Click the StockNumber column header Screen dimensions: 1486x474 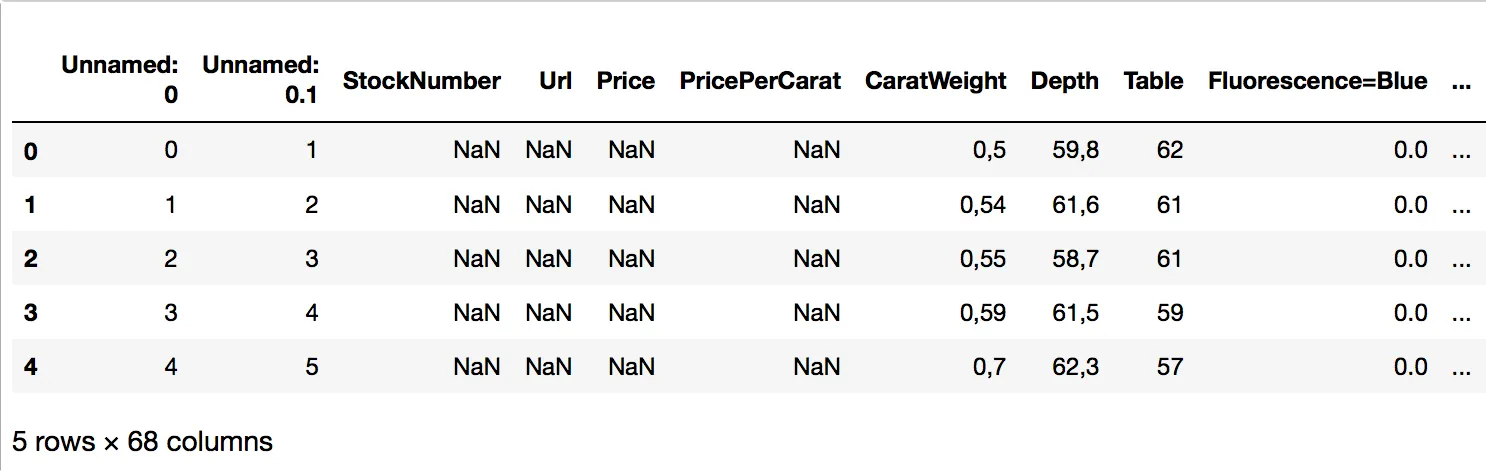(421, 81)
